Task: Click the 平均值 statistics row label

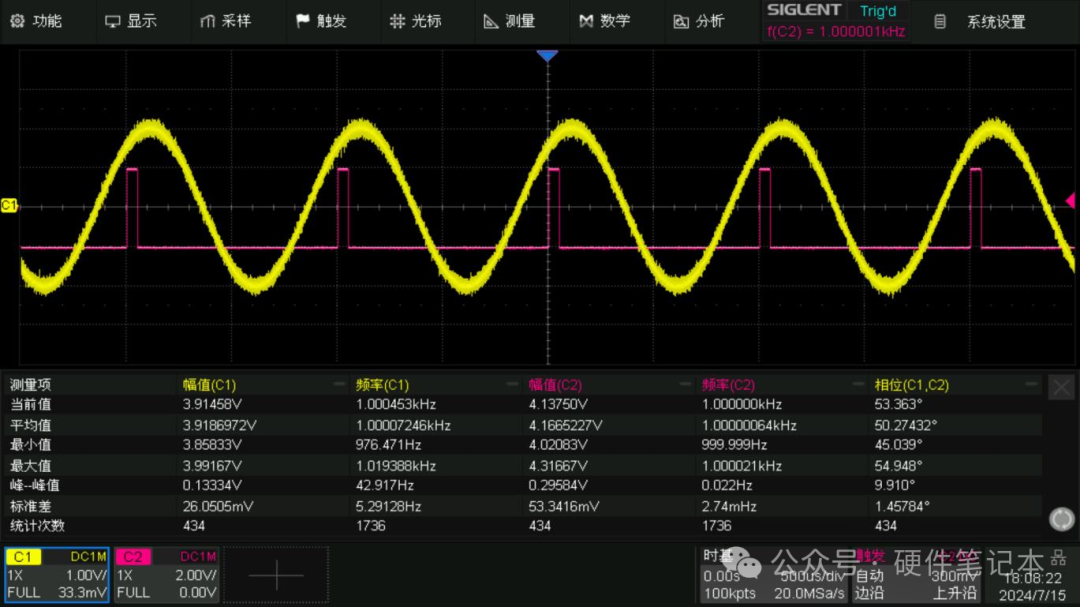Action: (x=30, y=425)
